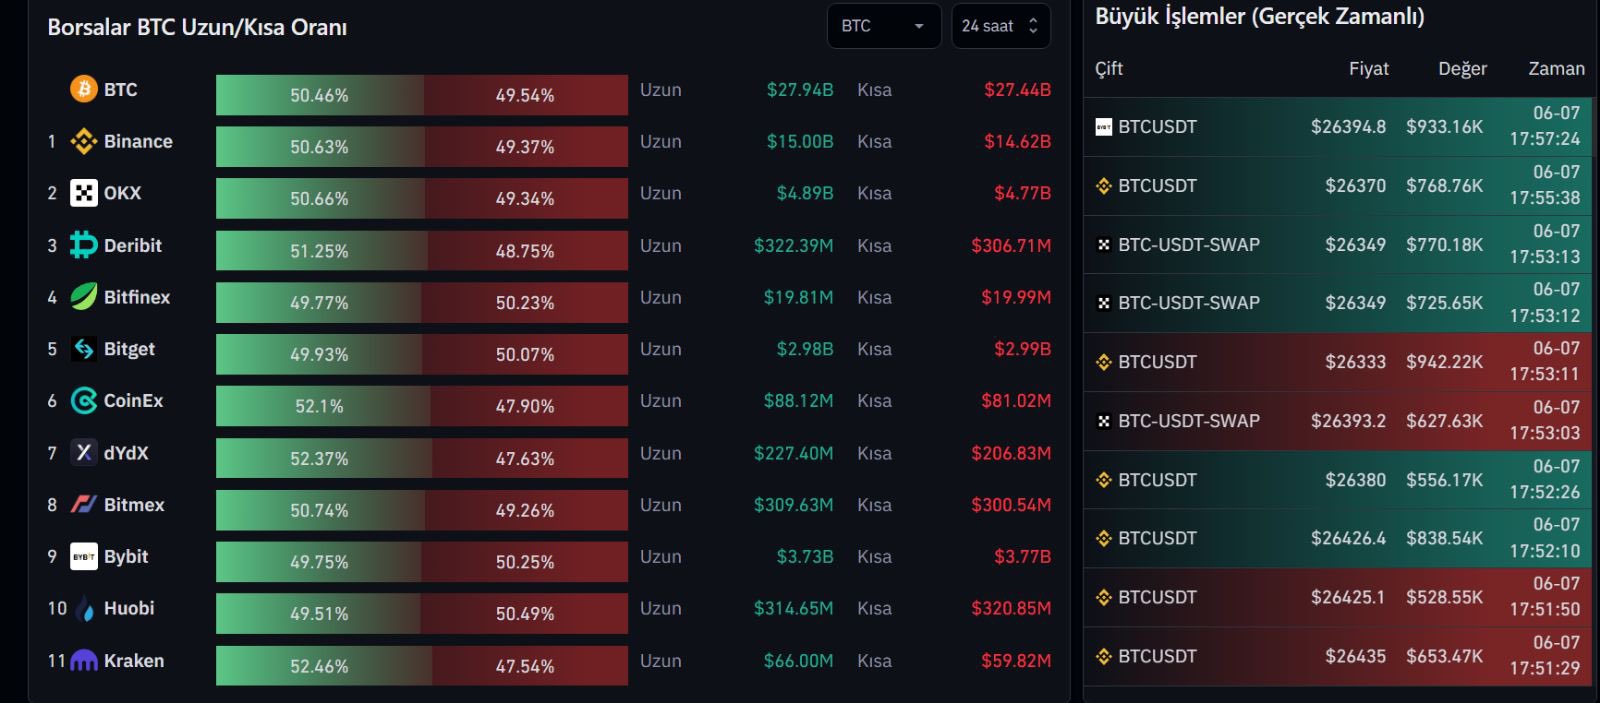Viewport: 1600px width, 703px height.
Task: Click trade price $26435
Action: pos(1355,656)
